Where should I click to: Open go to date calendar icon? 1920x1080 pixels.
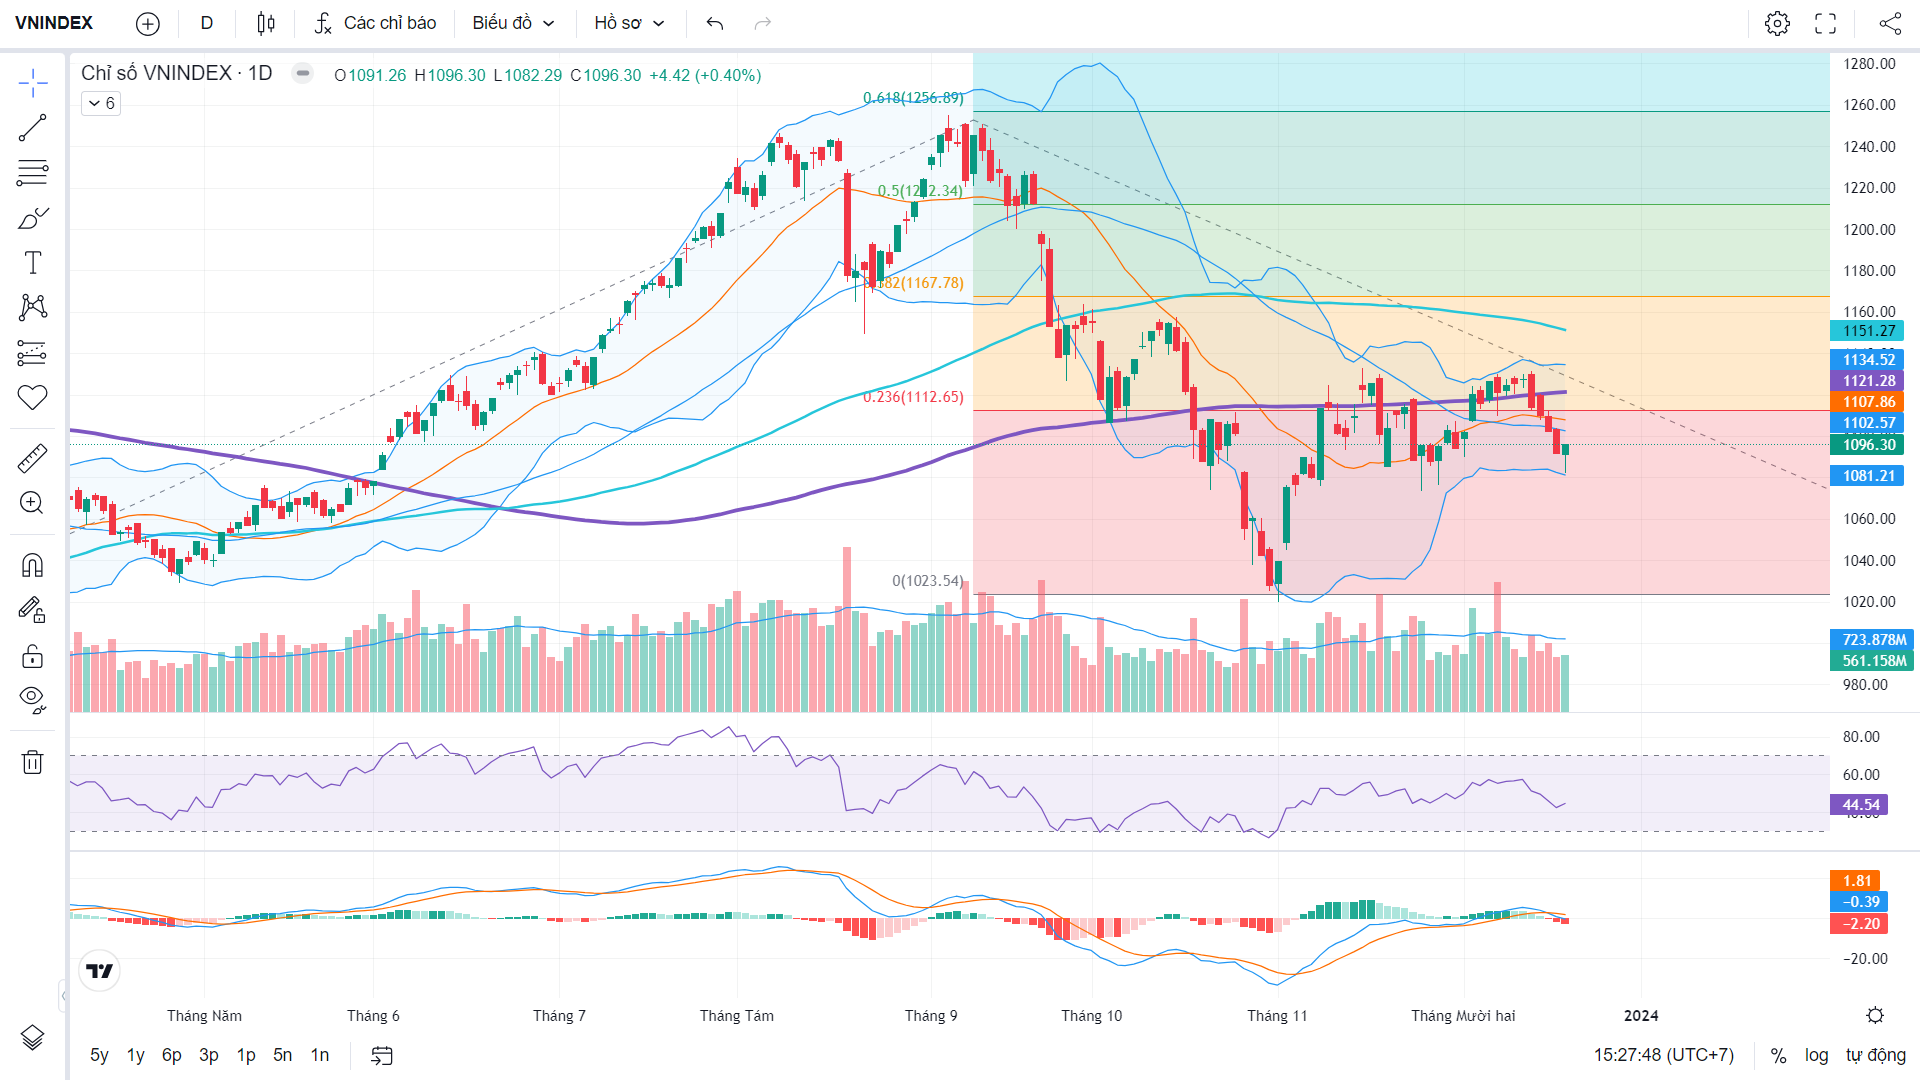point(382,1055)
